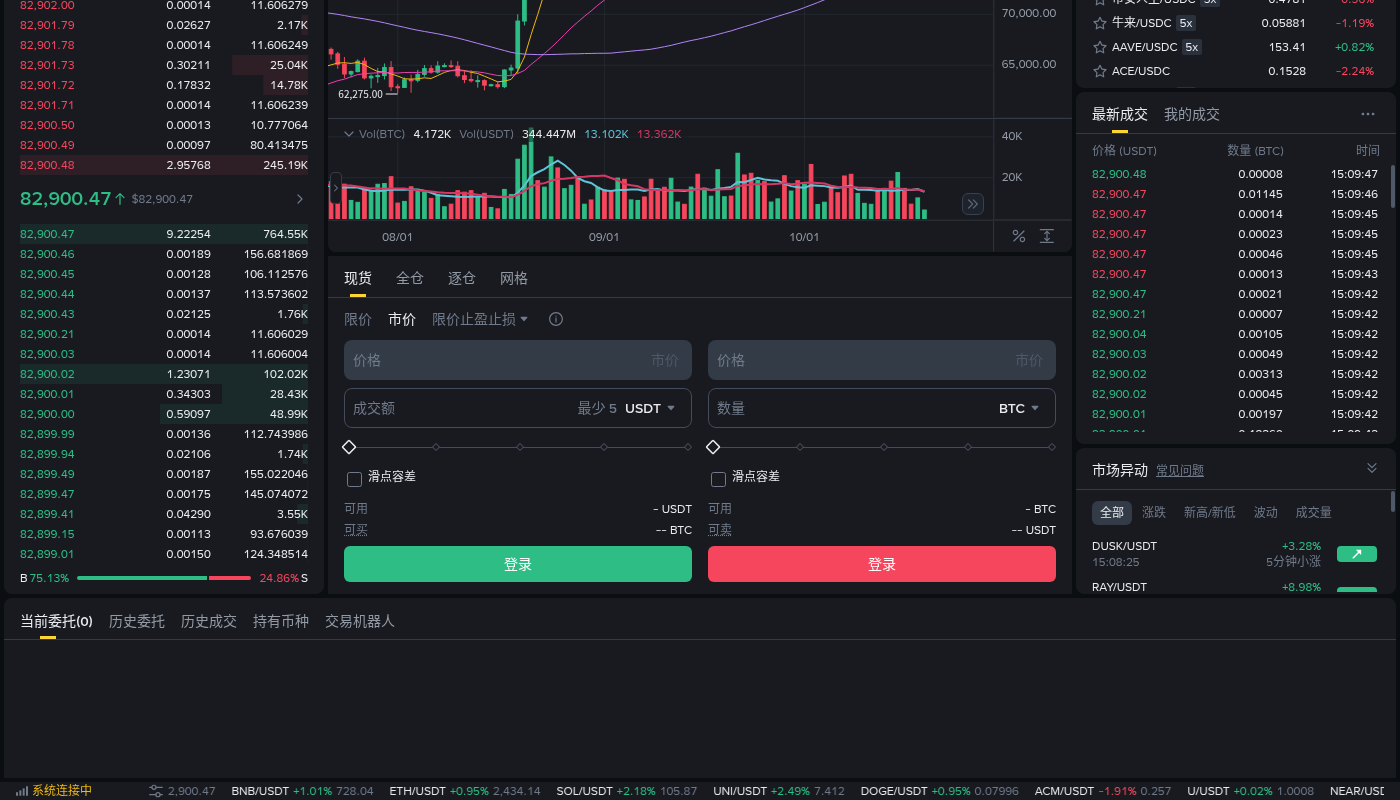Filter market movers by 全部
Viewport: 1400px width, 800px height.
coord(1112,512)
